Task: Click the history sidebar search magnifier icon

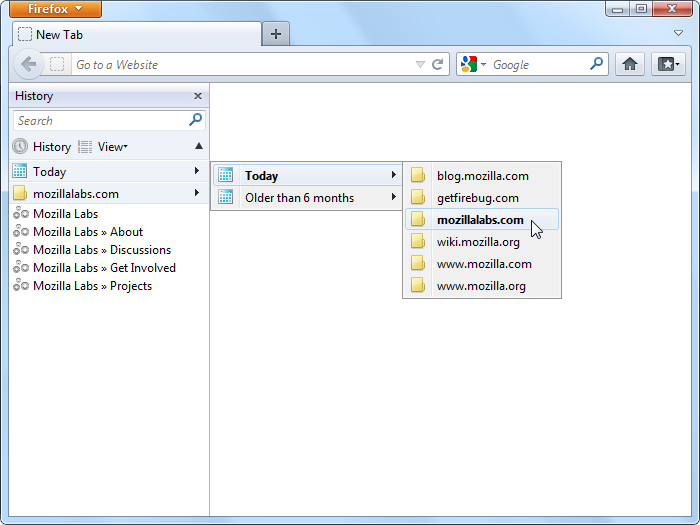Action: (196, 120)
